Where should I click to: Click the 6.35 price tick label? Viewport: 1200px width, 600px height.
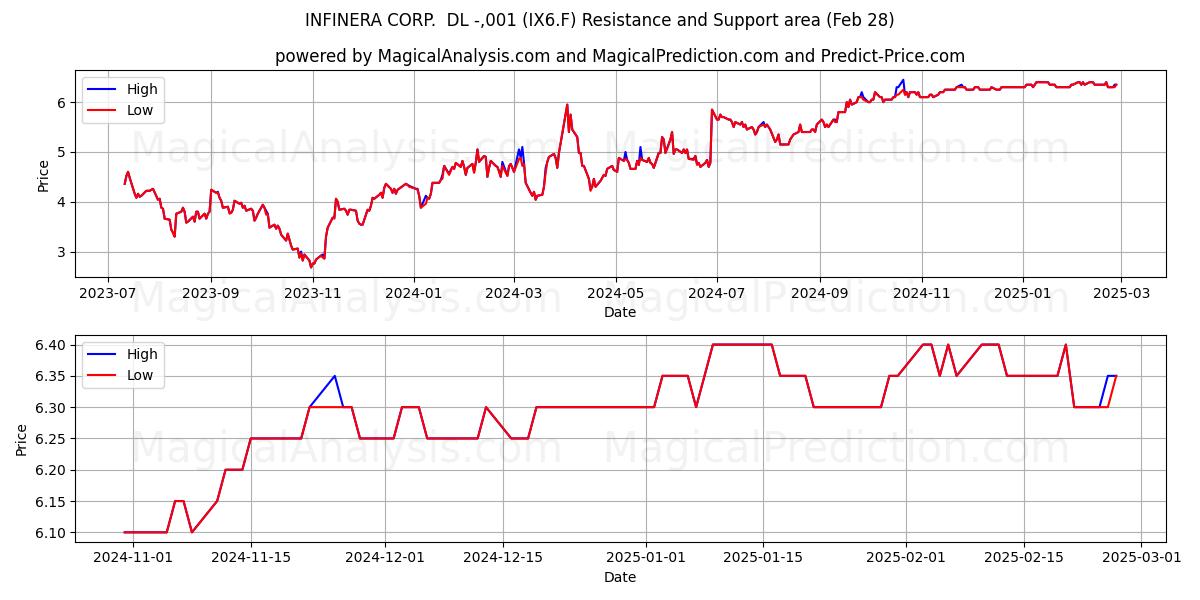tap(53, 376)
